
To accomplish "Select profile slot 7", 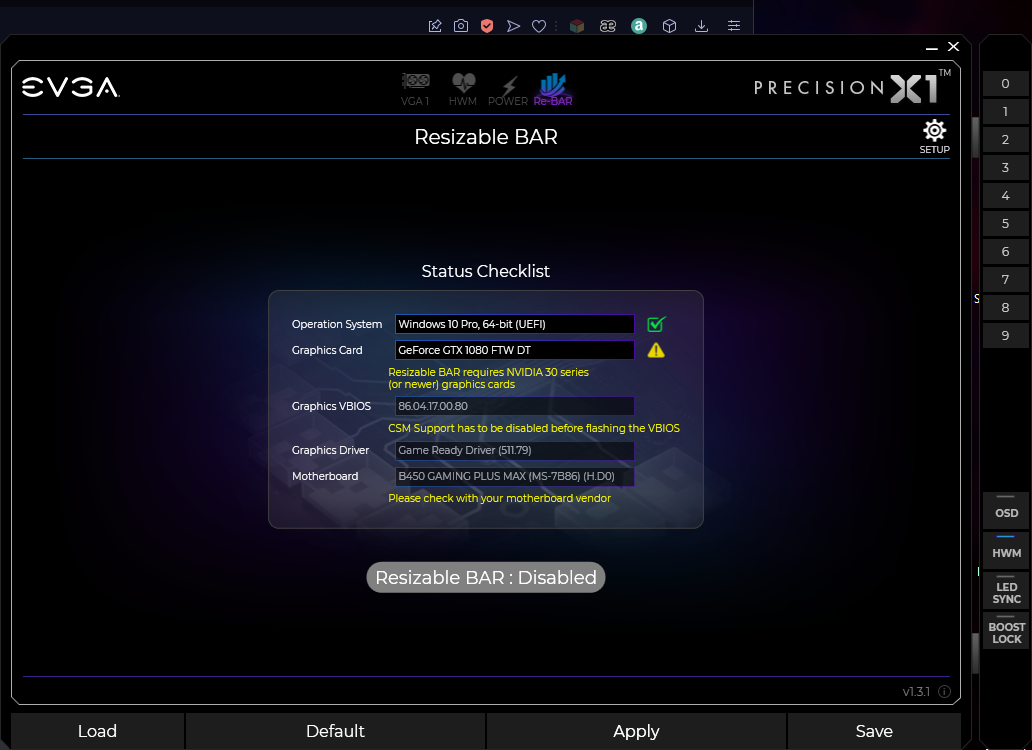I will [1006, 280].
